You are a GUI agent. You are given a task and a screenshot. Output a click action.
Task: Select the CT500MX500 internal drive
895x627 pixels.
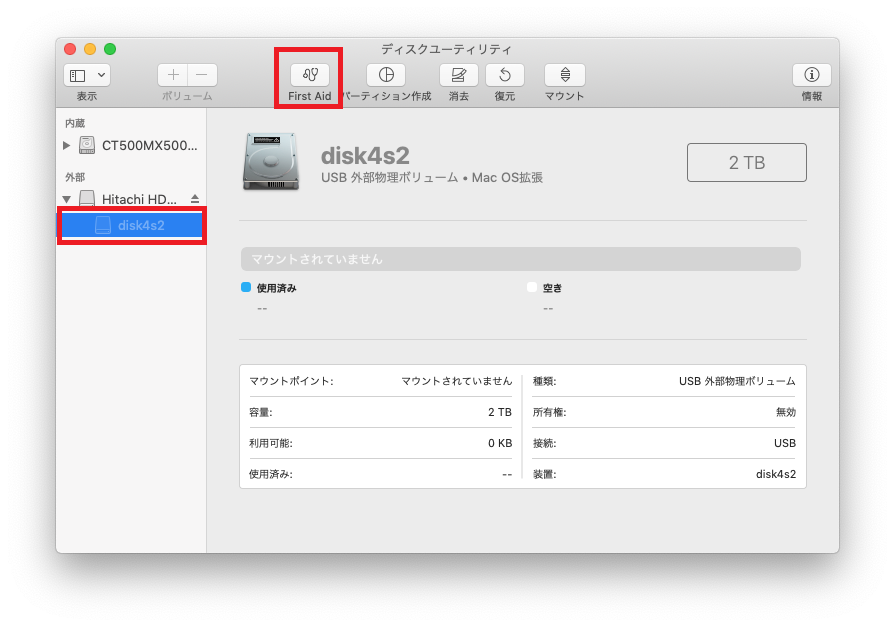[138, 146]
